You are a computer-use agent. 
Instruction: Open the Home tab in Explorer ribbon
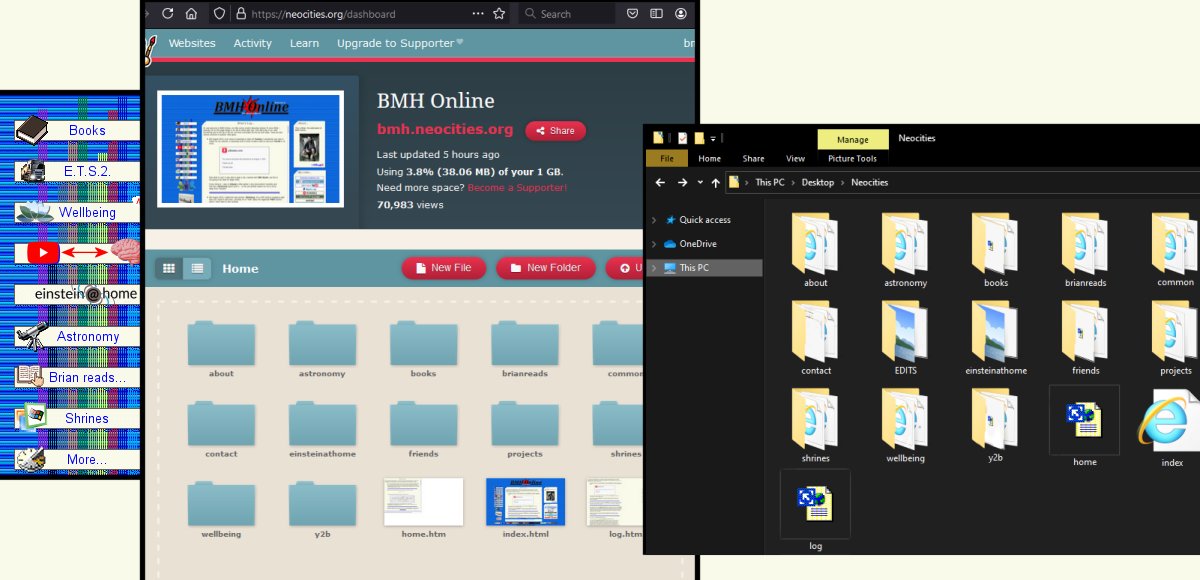710,158
